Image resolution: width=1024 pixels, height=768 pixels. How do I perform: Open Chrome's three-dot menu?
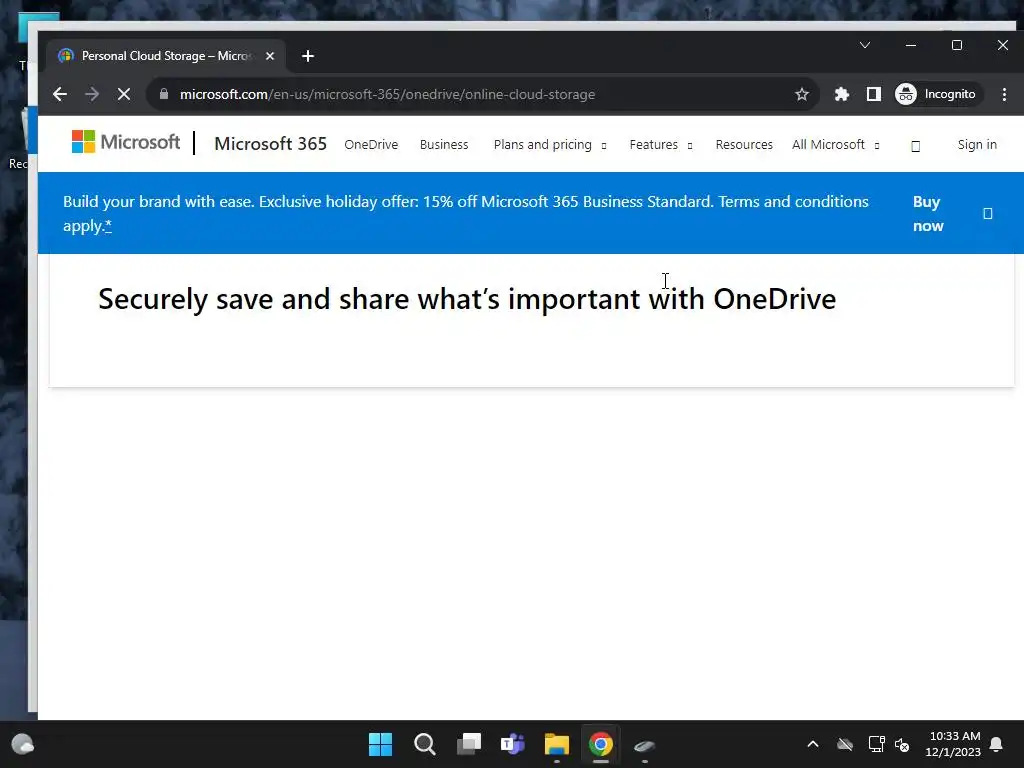1004,95
